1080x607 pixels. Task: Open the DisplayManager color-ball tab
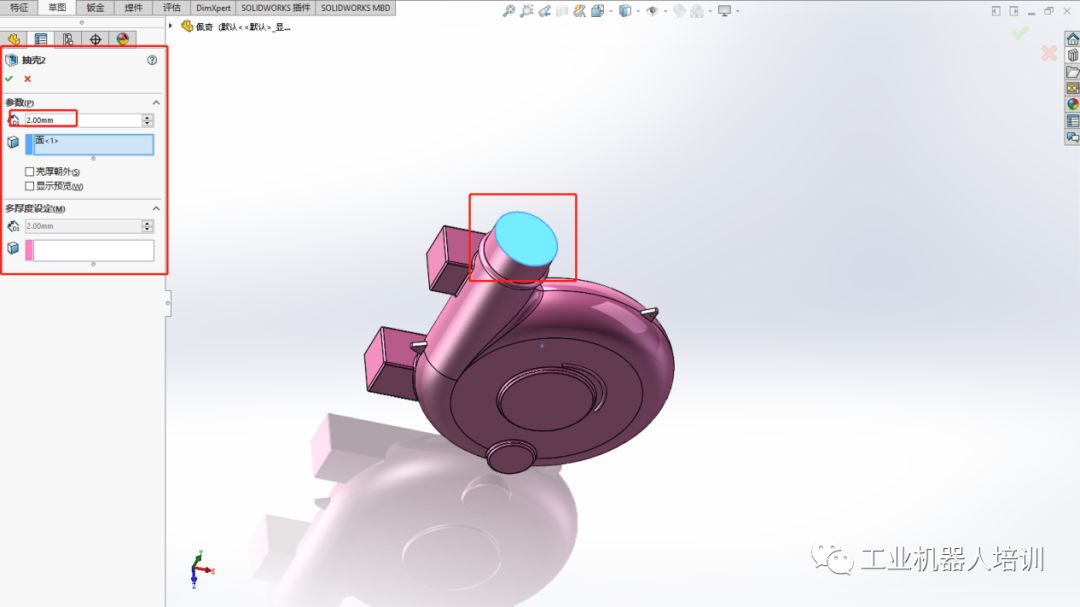(123, 39)
